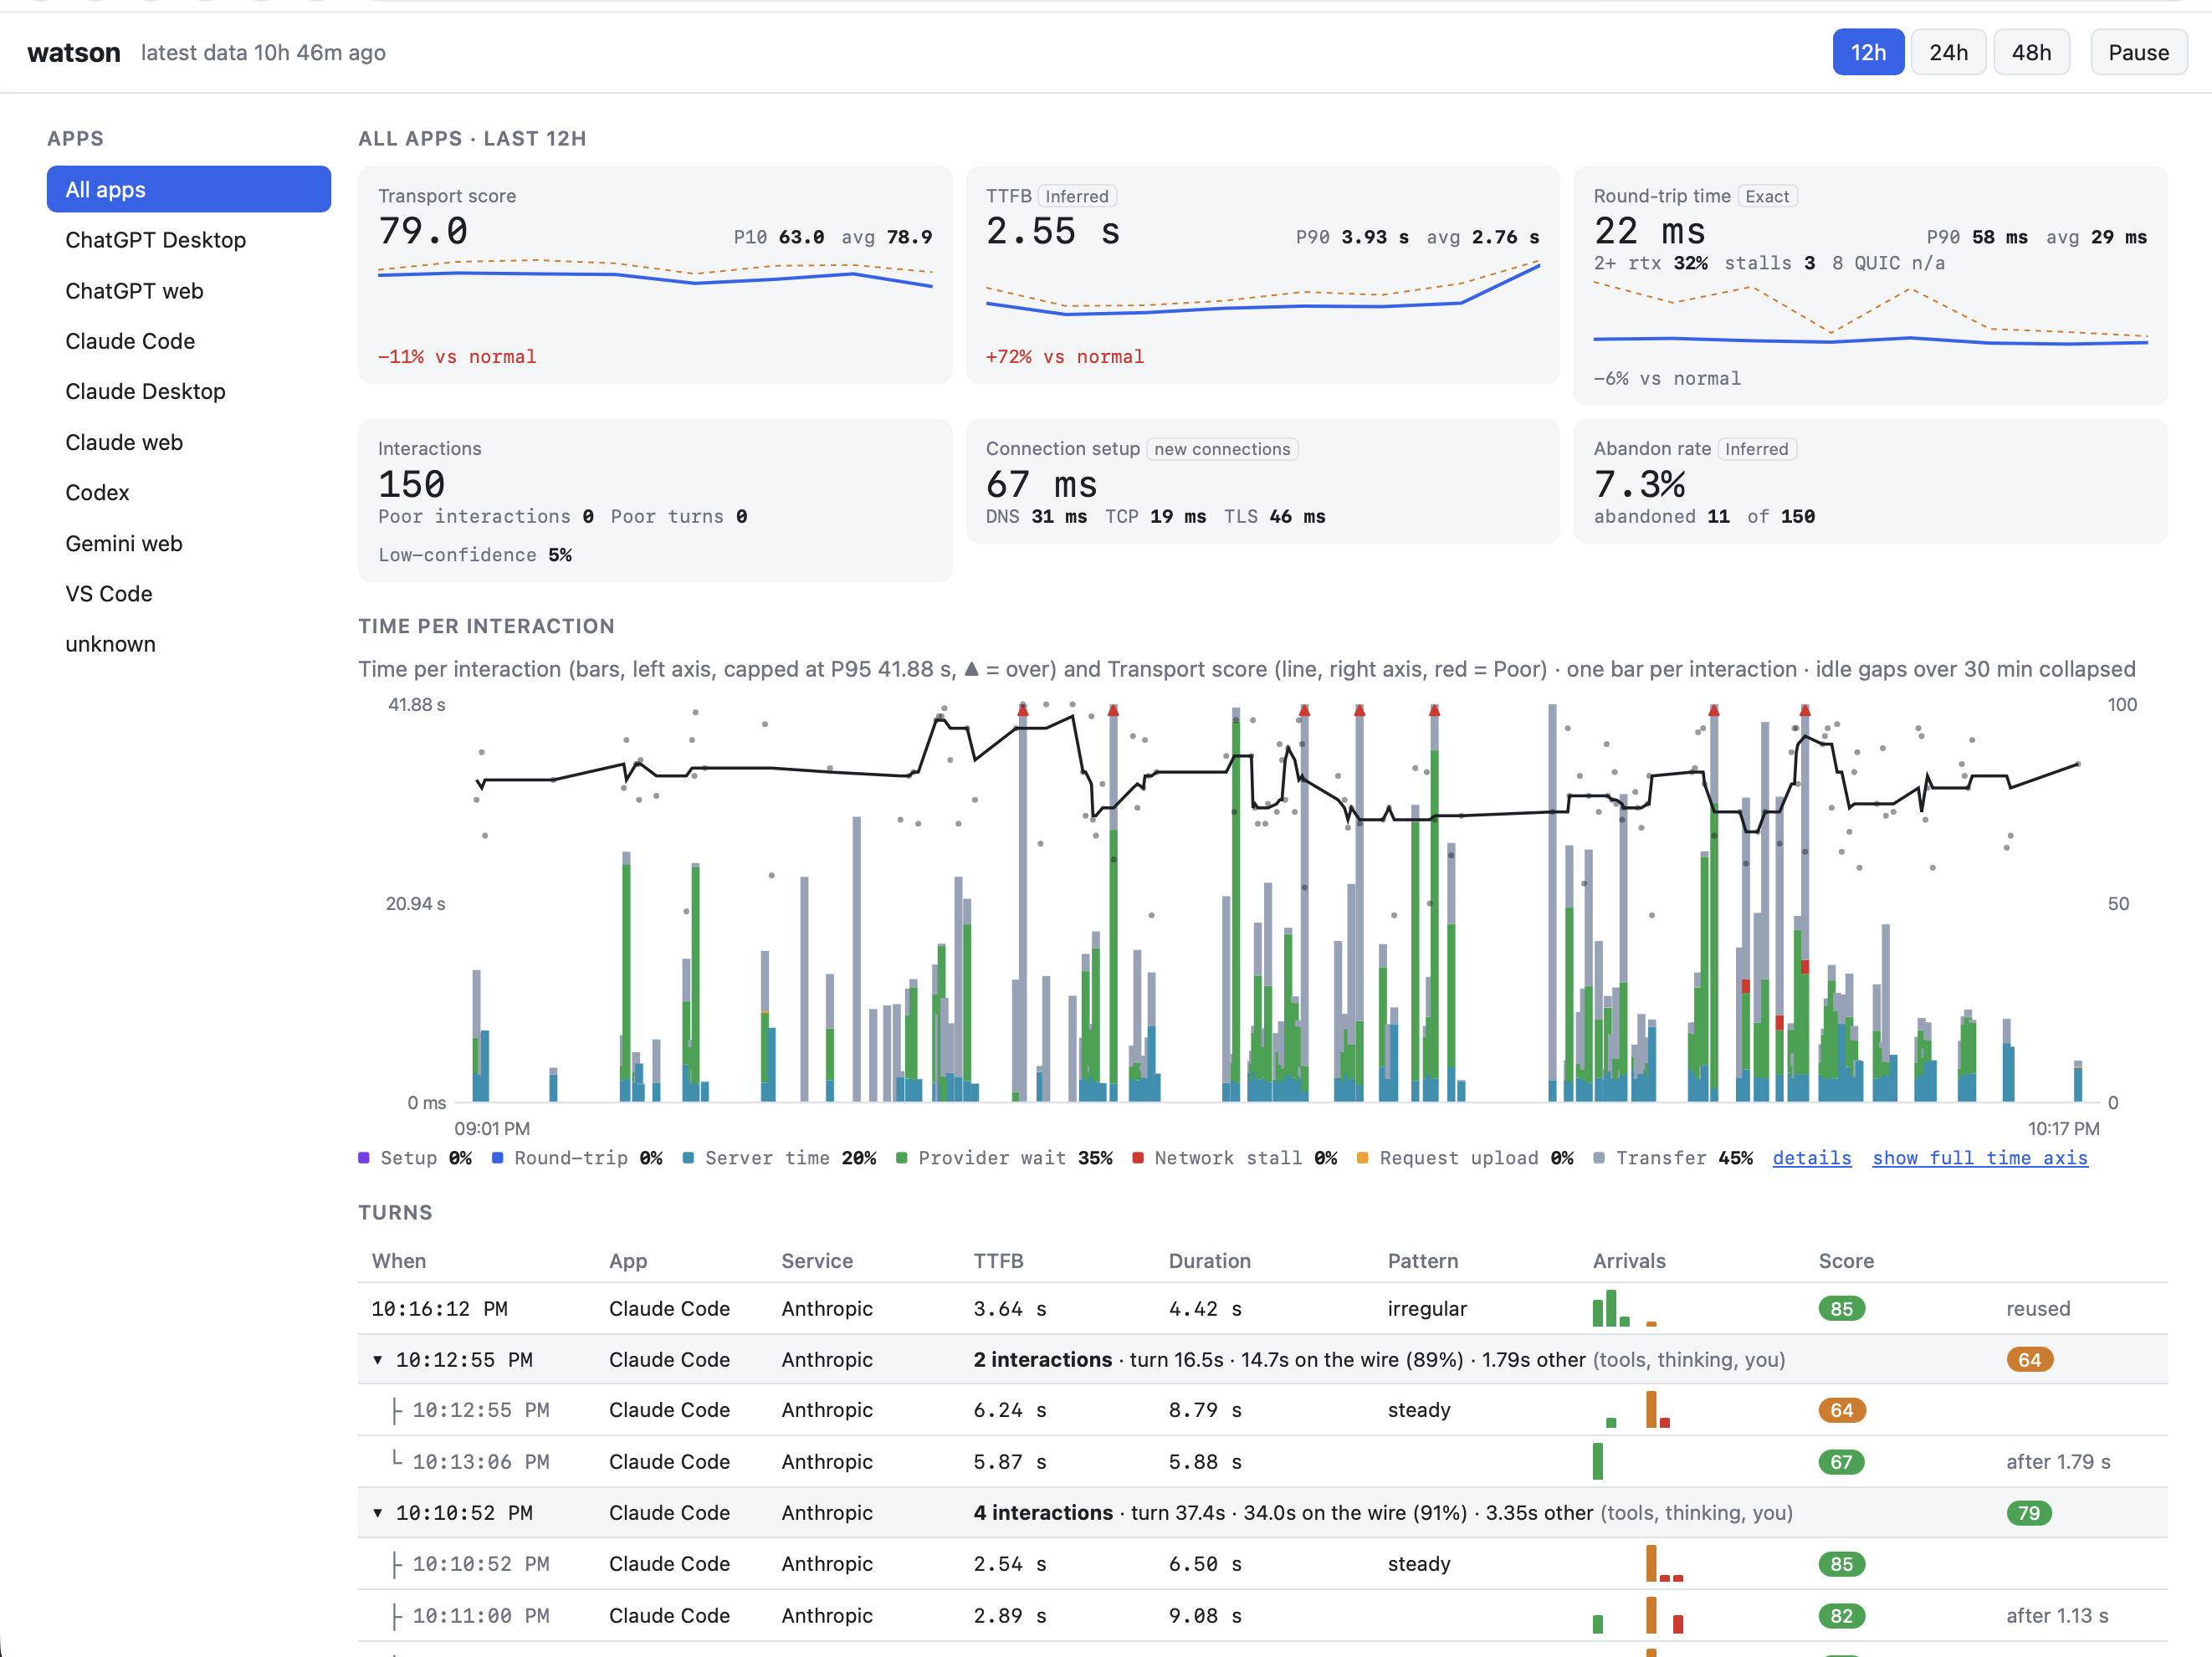The height and width of the screenshot is (1657, 2212).
Task: Click the after 1.79 s note
Action: (x=2057, y=1461)
